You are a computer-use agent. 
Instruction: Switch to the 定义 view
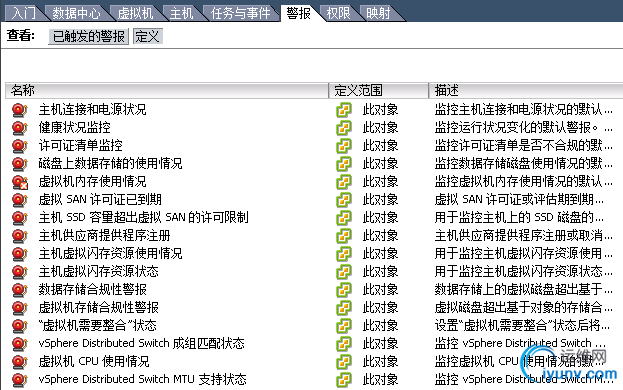coord(147,37)
